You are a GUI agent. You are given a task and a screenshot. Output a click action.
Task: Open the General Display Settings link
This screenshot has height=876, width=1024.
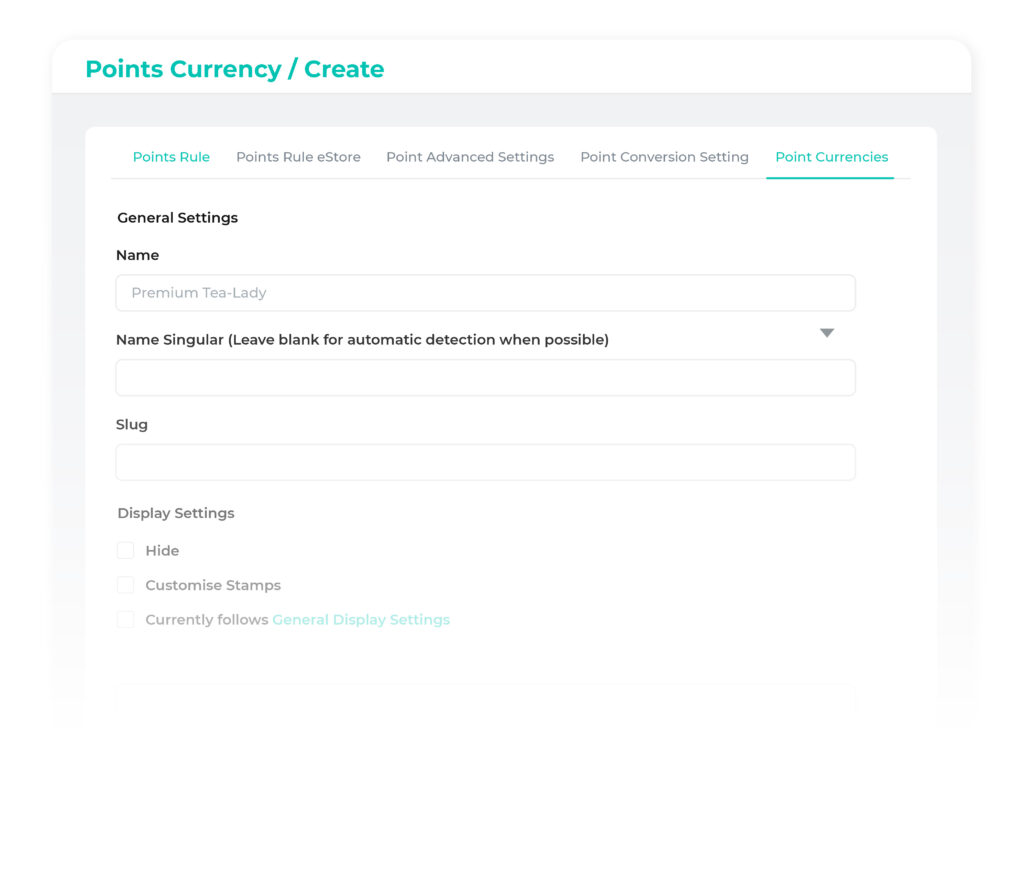coord(361,620)
